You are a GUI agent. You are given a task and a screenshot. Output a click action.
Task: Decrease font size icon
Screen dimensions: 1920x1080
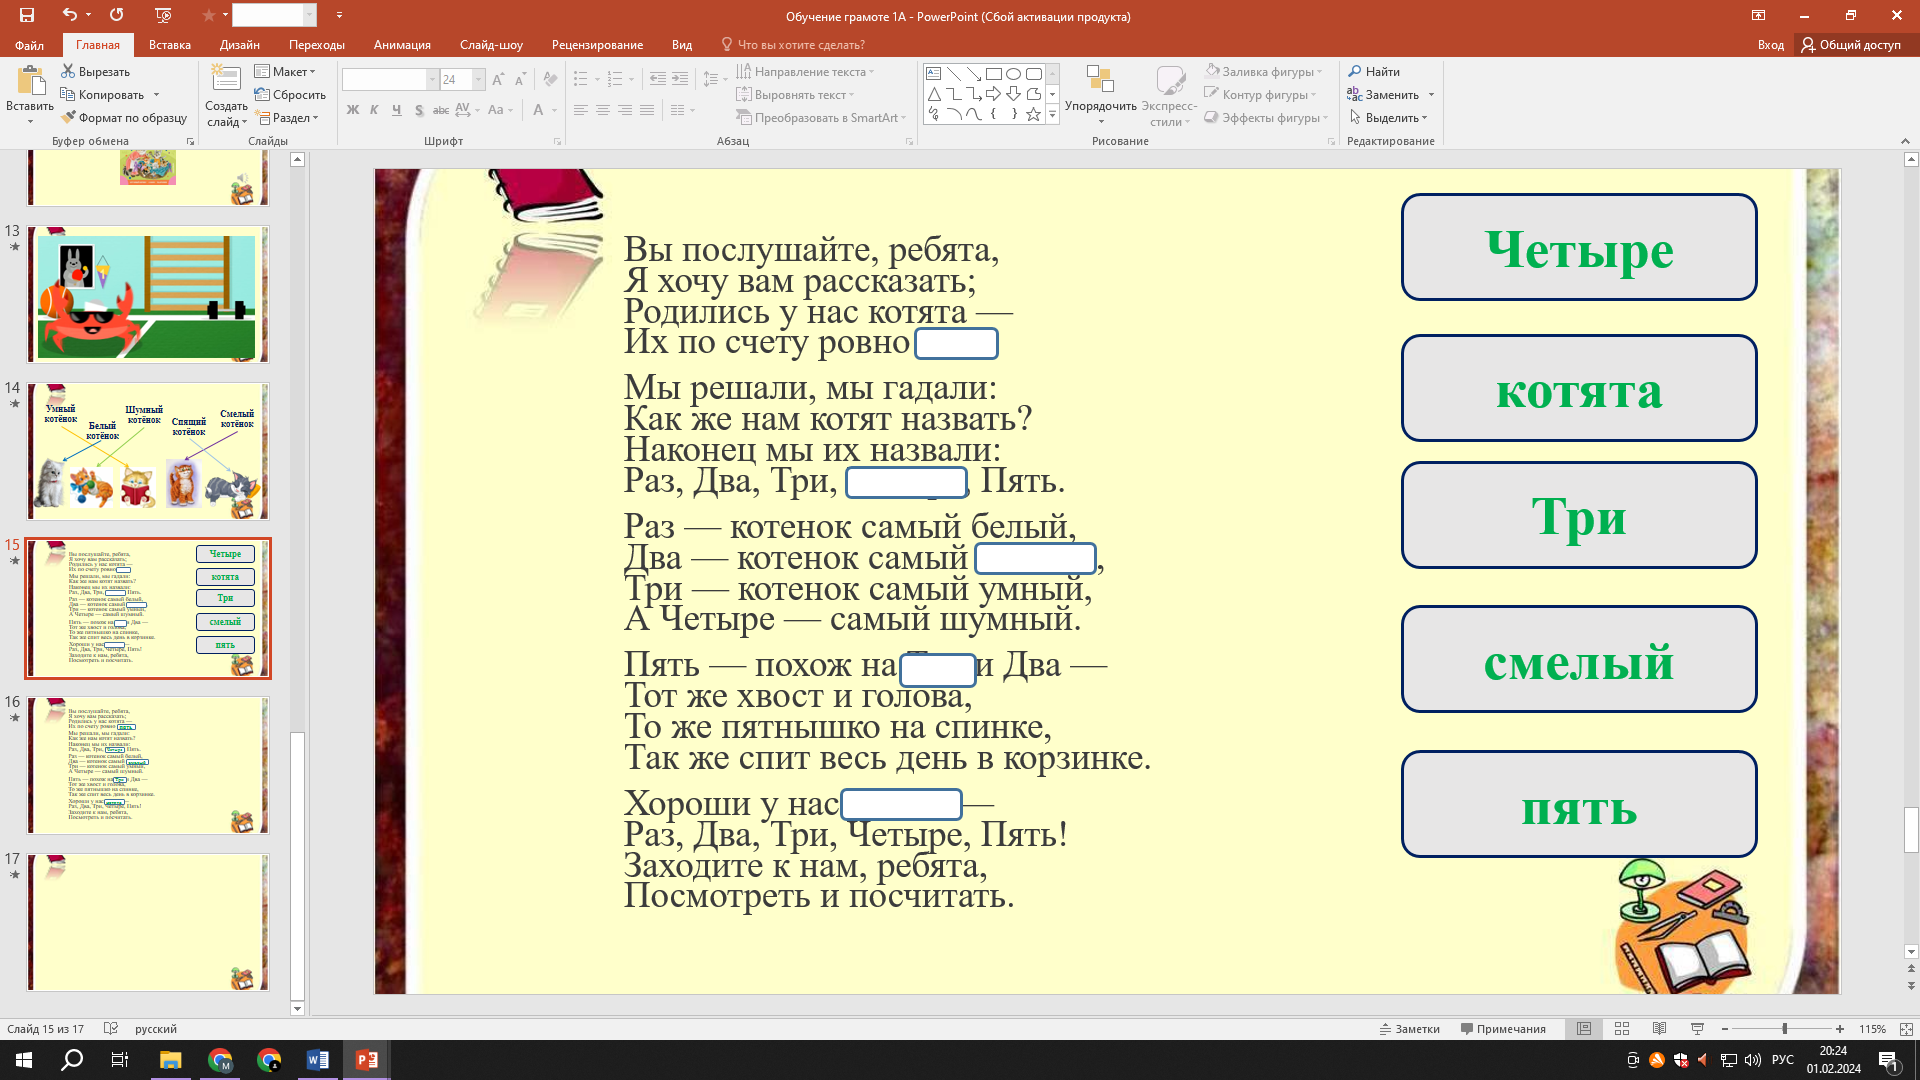(520, 80)
